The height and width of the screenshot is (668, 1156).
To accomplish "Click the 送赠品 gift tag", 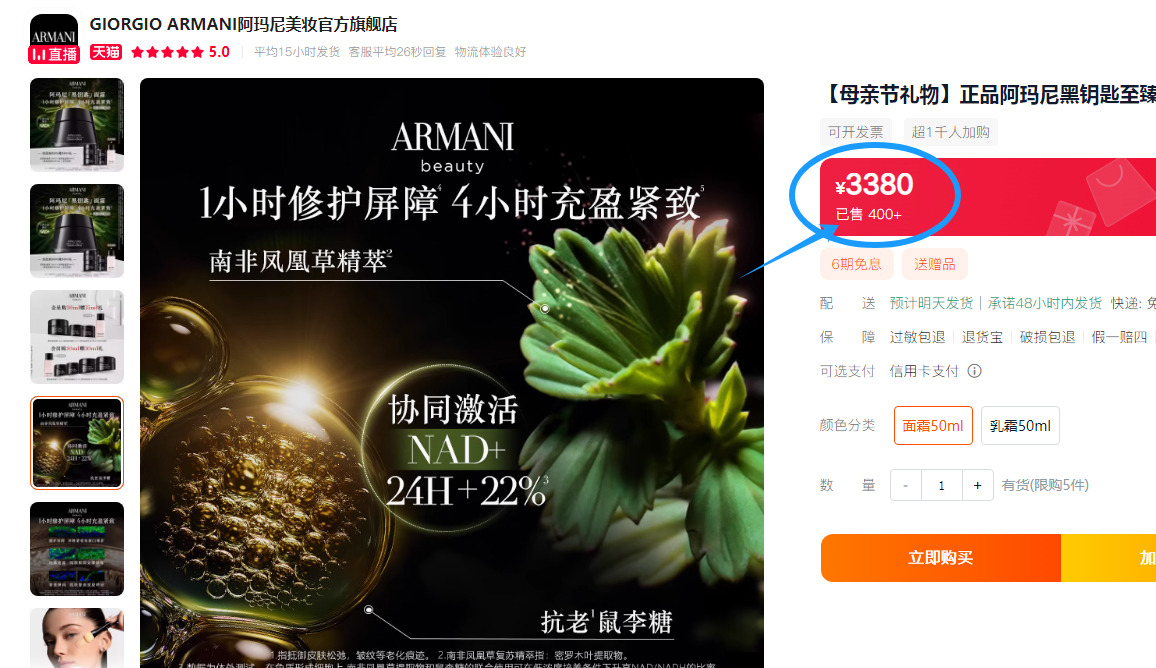I will 934,264.
